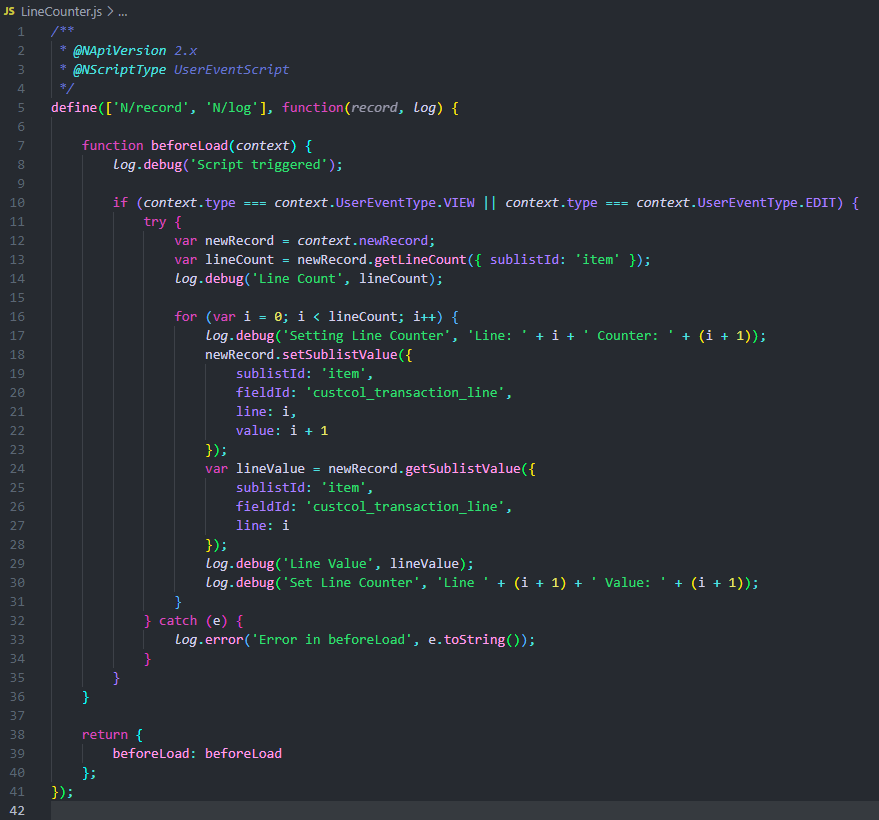879x820 pixels.
Task: Click the breadcrumb ellipsis after LineCounter.js
Action: tap(123, 12)
